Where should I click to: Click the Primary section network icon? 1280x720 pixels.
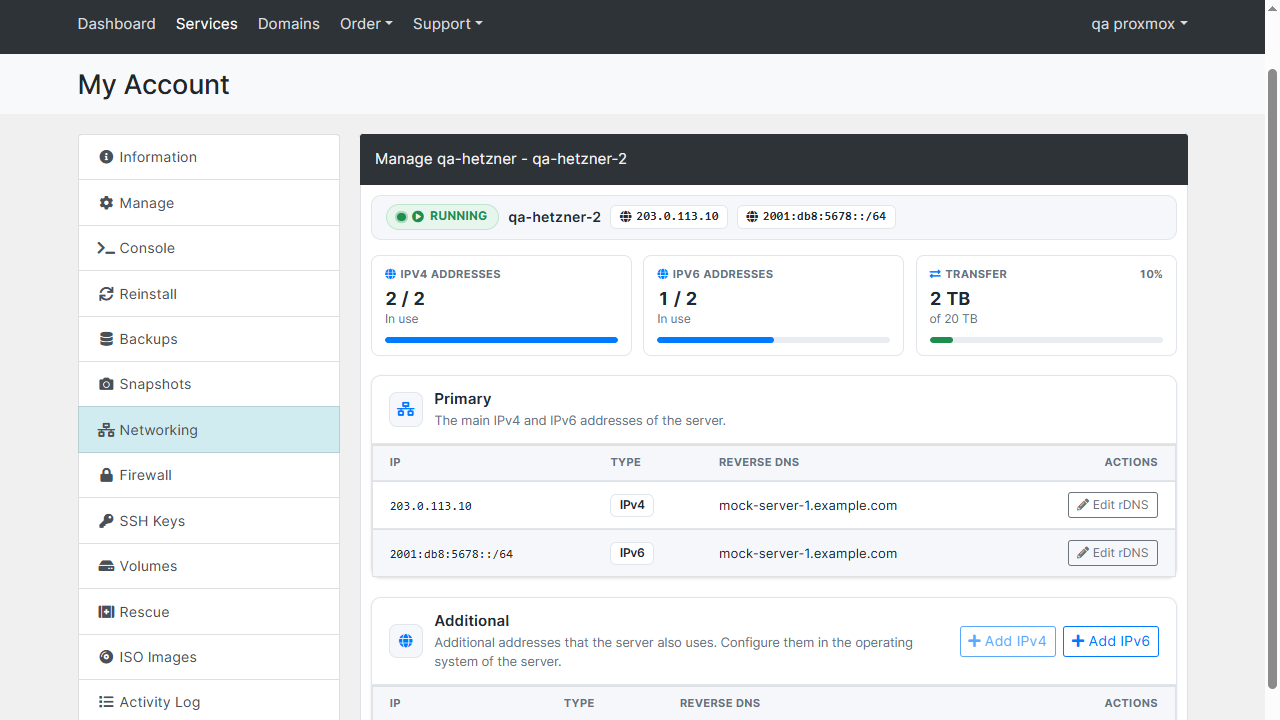tap(406, 409)
